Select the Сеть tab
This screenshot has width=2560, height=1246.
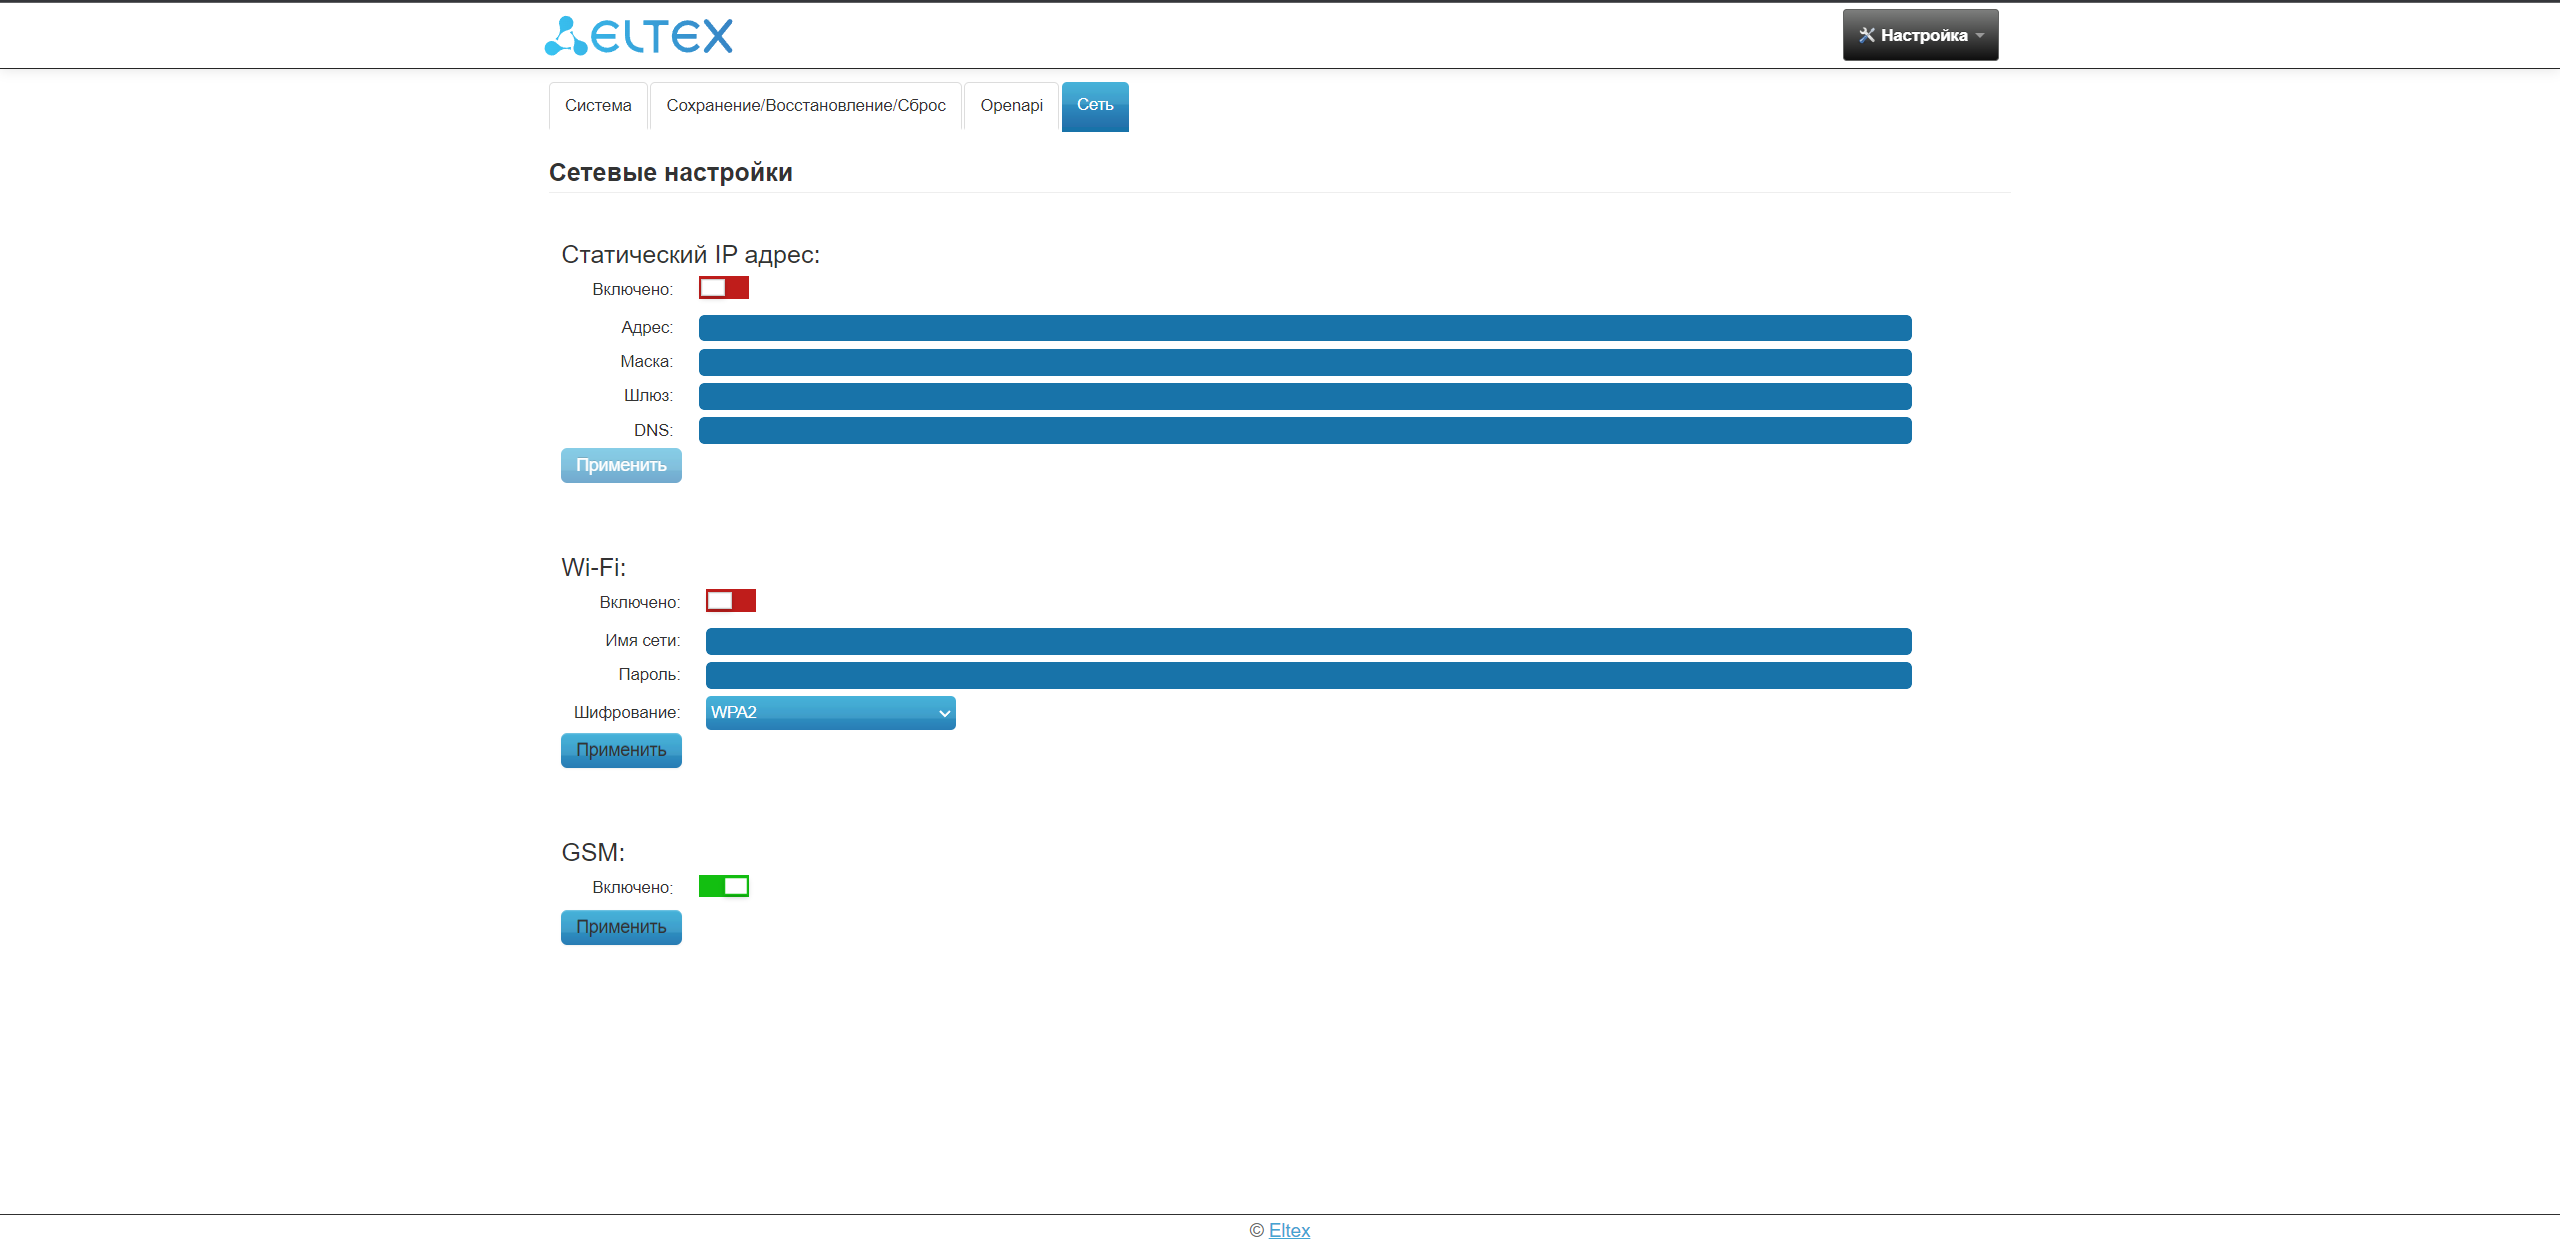[1095, 106]
